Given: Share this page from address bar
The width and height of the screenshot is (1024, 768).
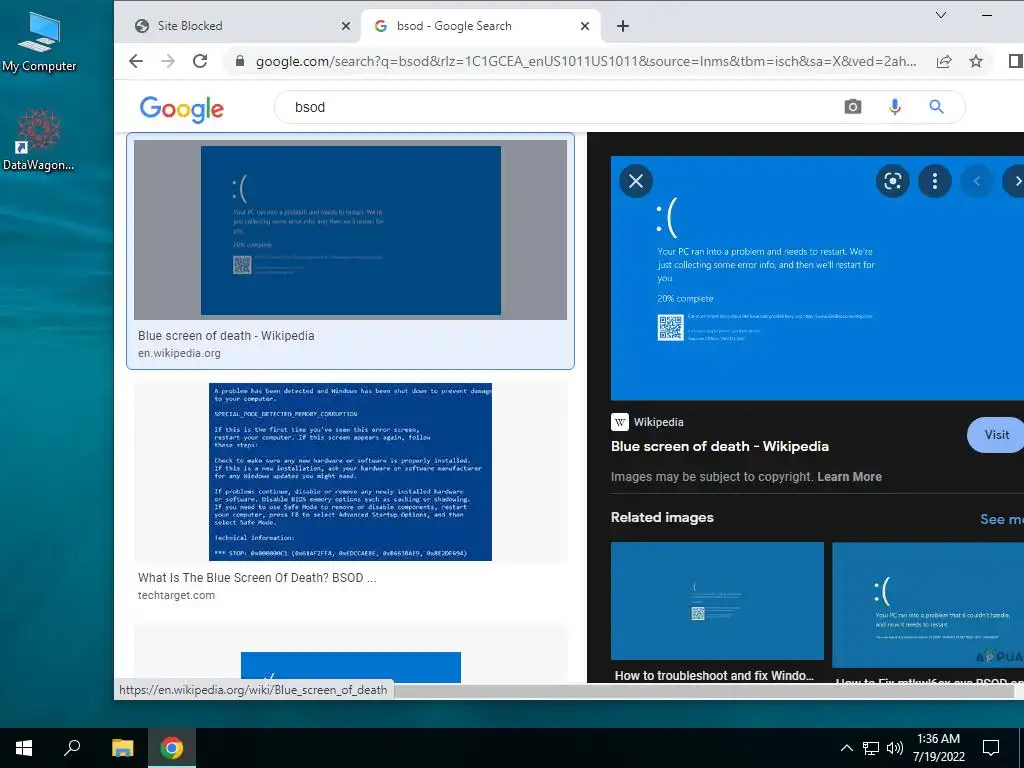Looking at the screenshot, I should click(x=944, y=61).
